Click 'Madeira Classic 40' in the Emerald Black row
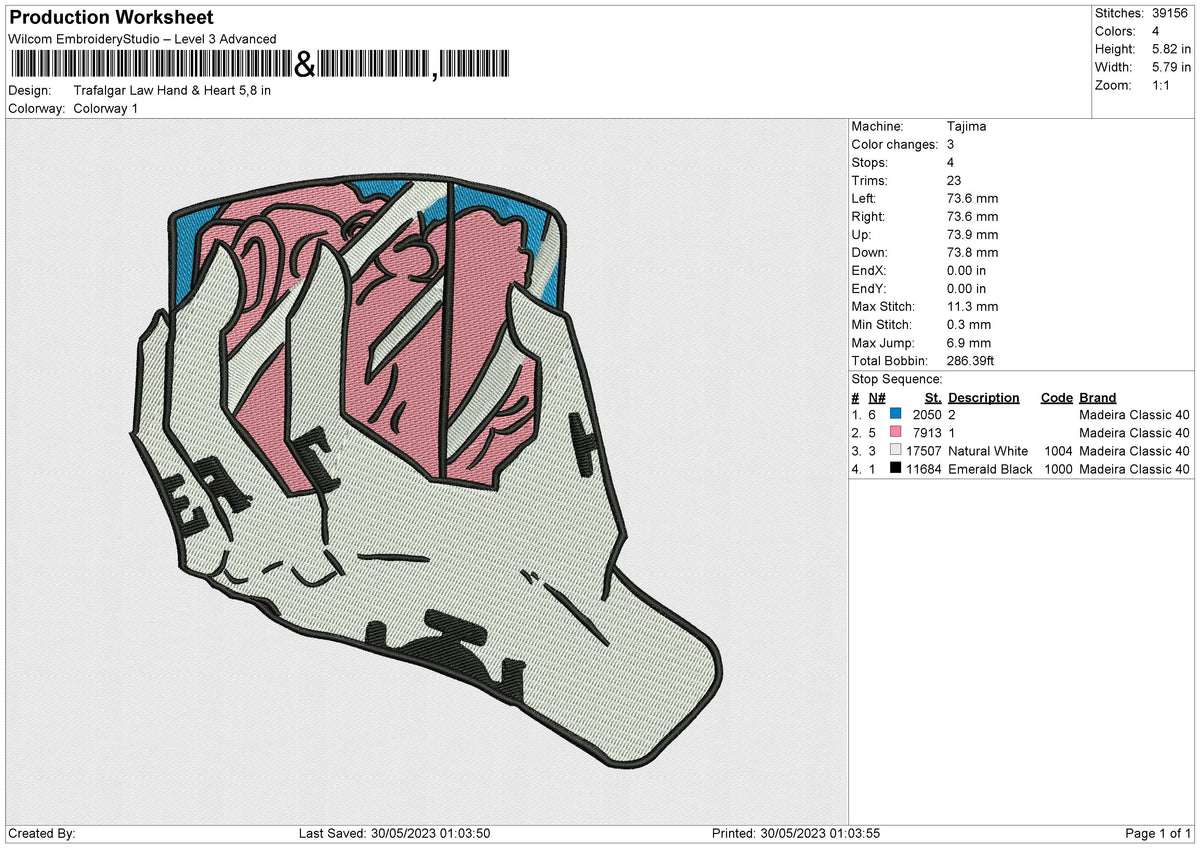 coord(1135,469)
